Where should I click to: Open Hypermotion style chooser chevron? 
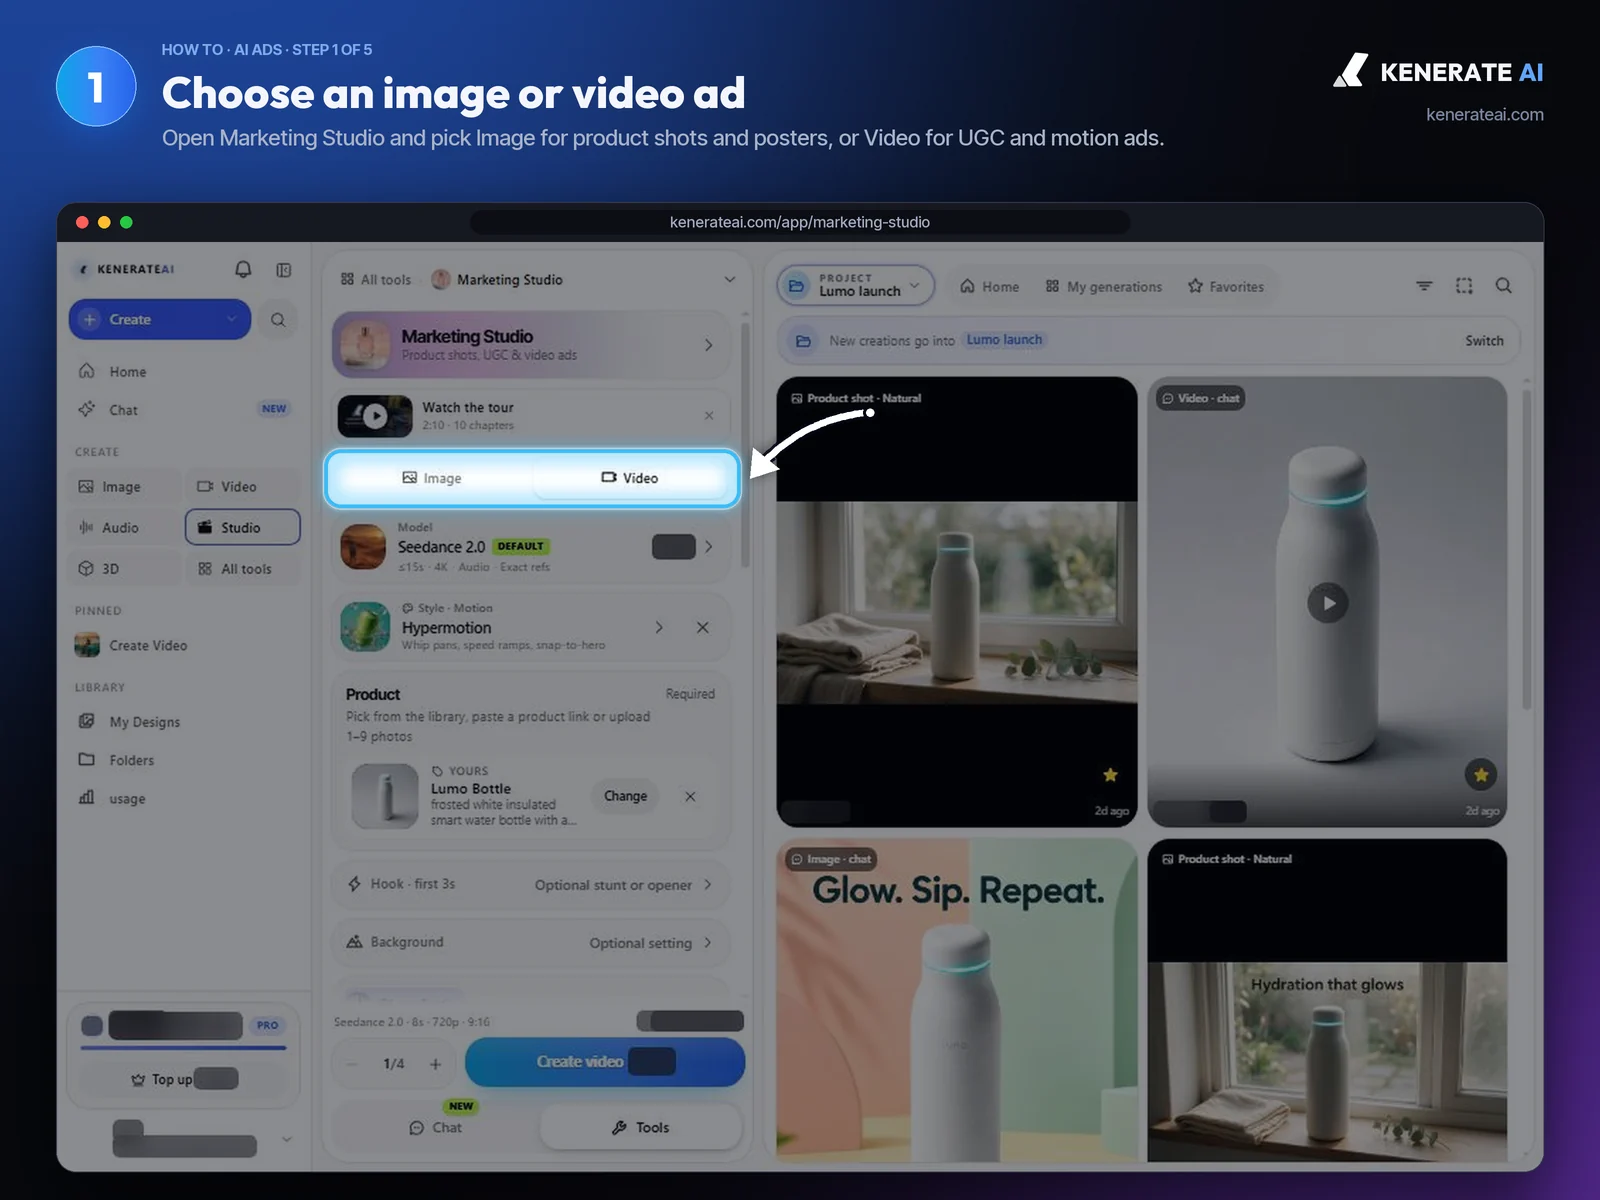(659, 627)
